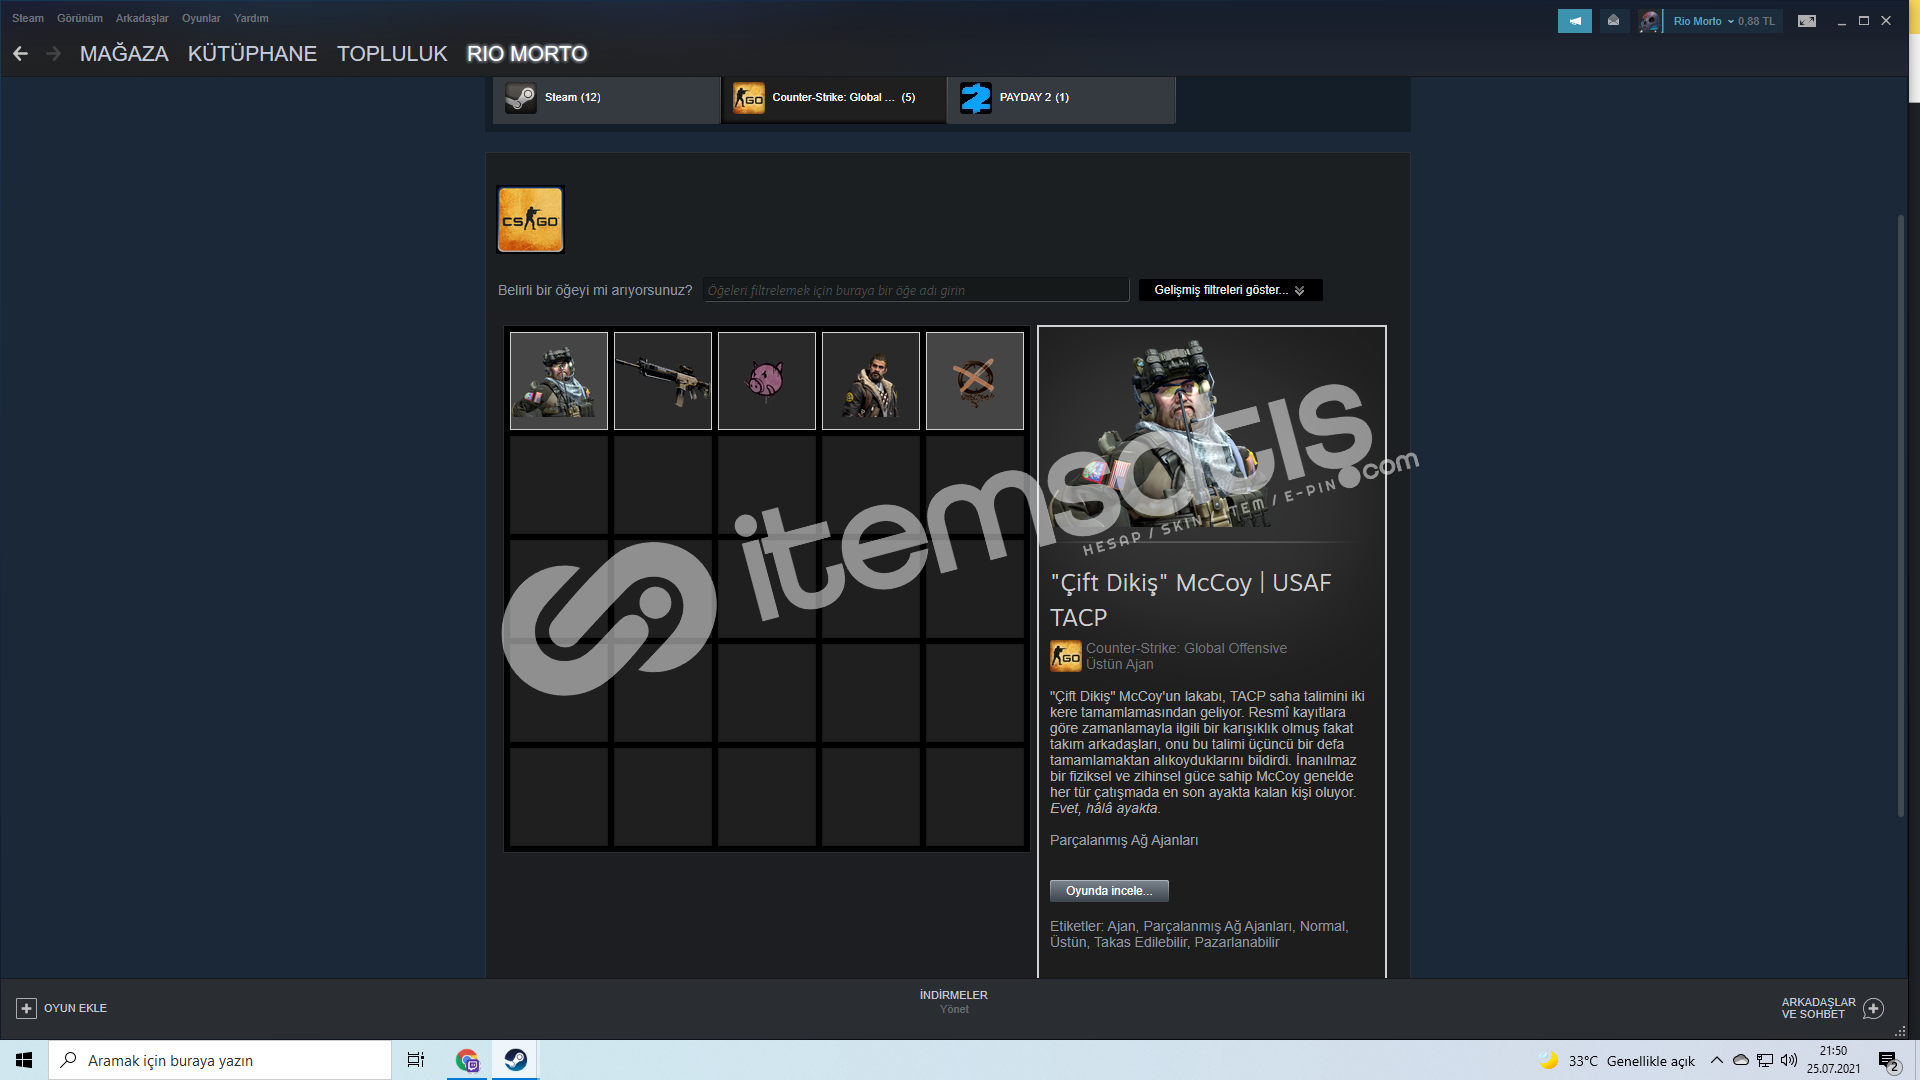Viewport: 1920px width, 1080px height.
Task: Go back with the left arrow
Action: pyautogui.click(x=20, y=54)
